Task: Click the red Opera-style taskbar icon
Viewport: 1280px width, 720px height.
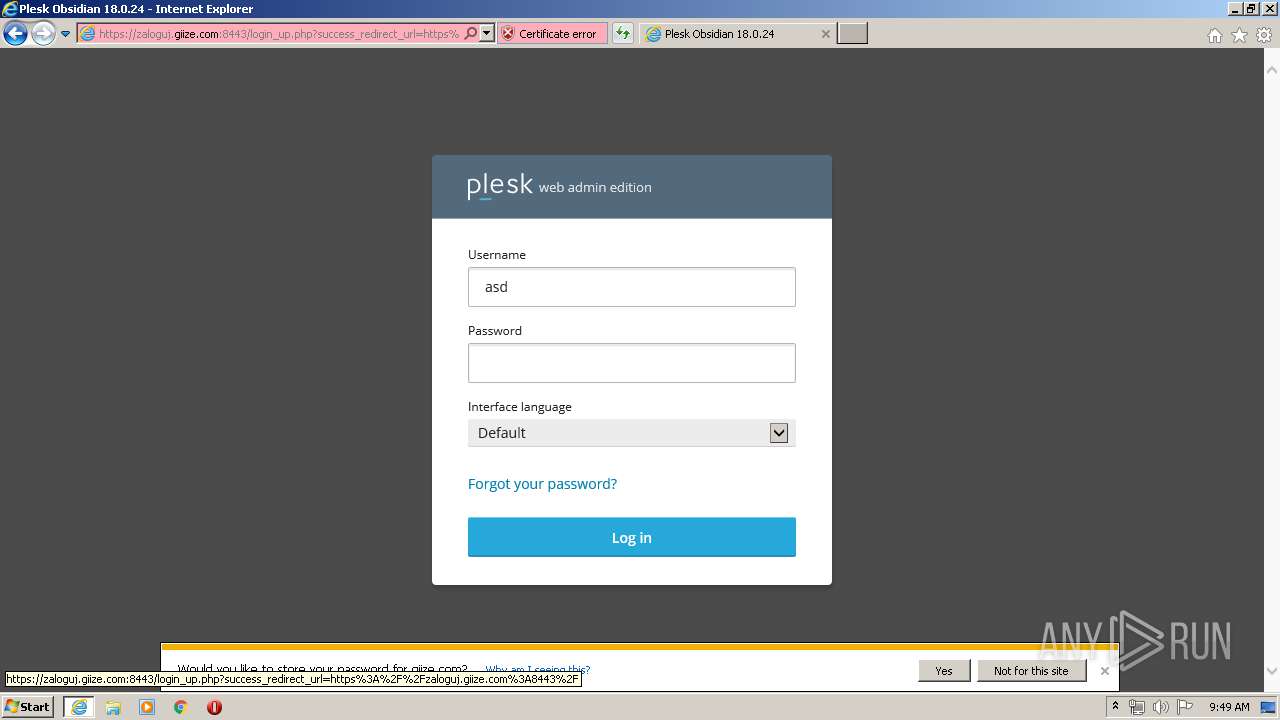Action: coord(214,707)
